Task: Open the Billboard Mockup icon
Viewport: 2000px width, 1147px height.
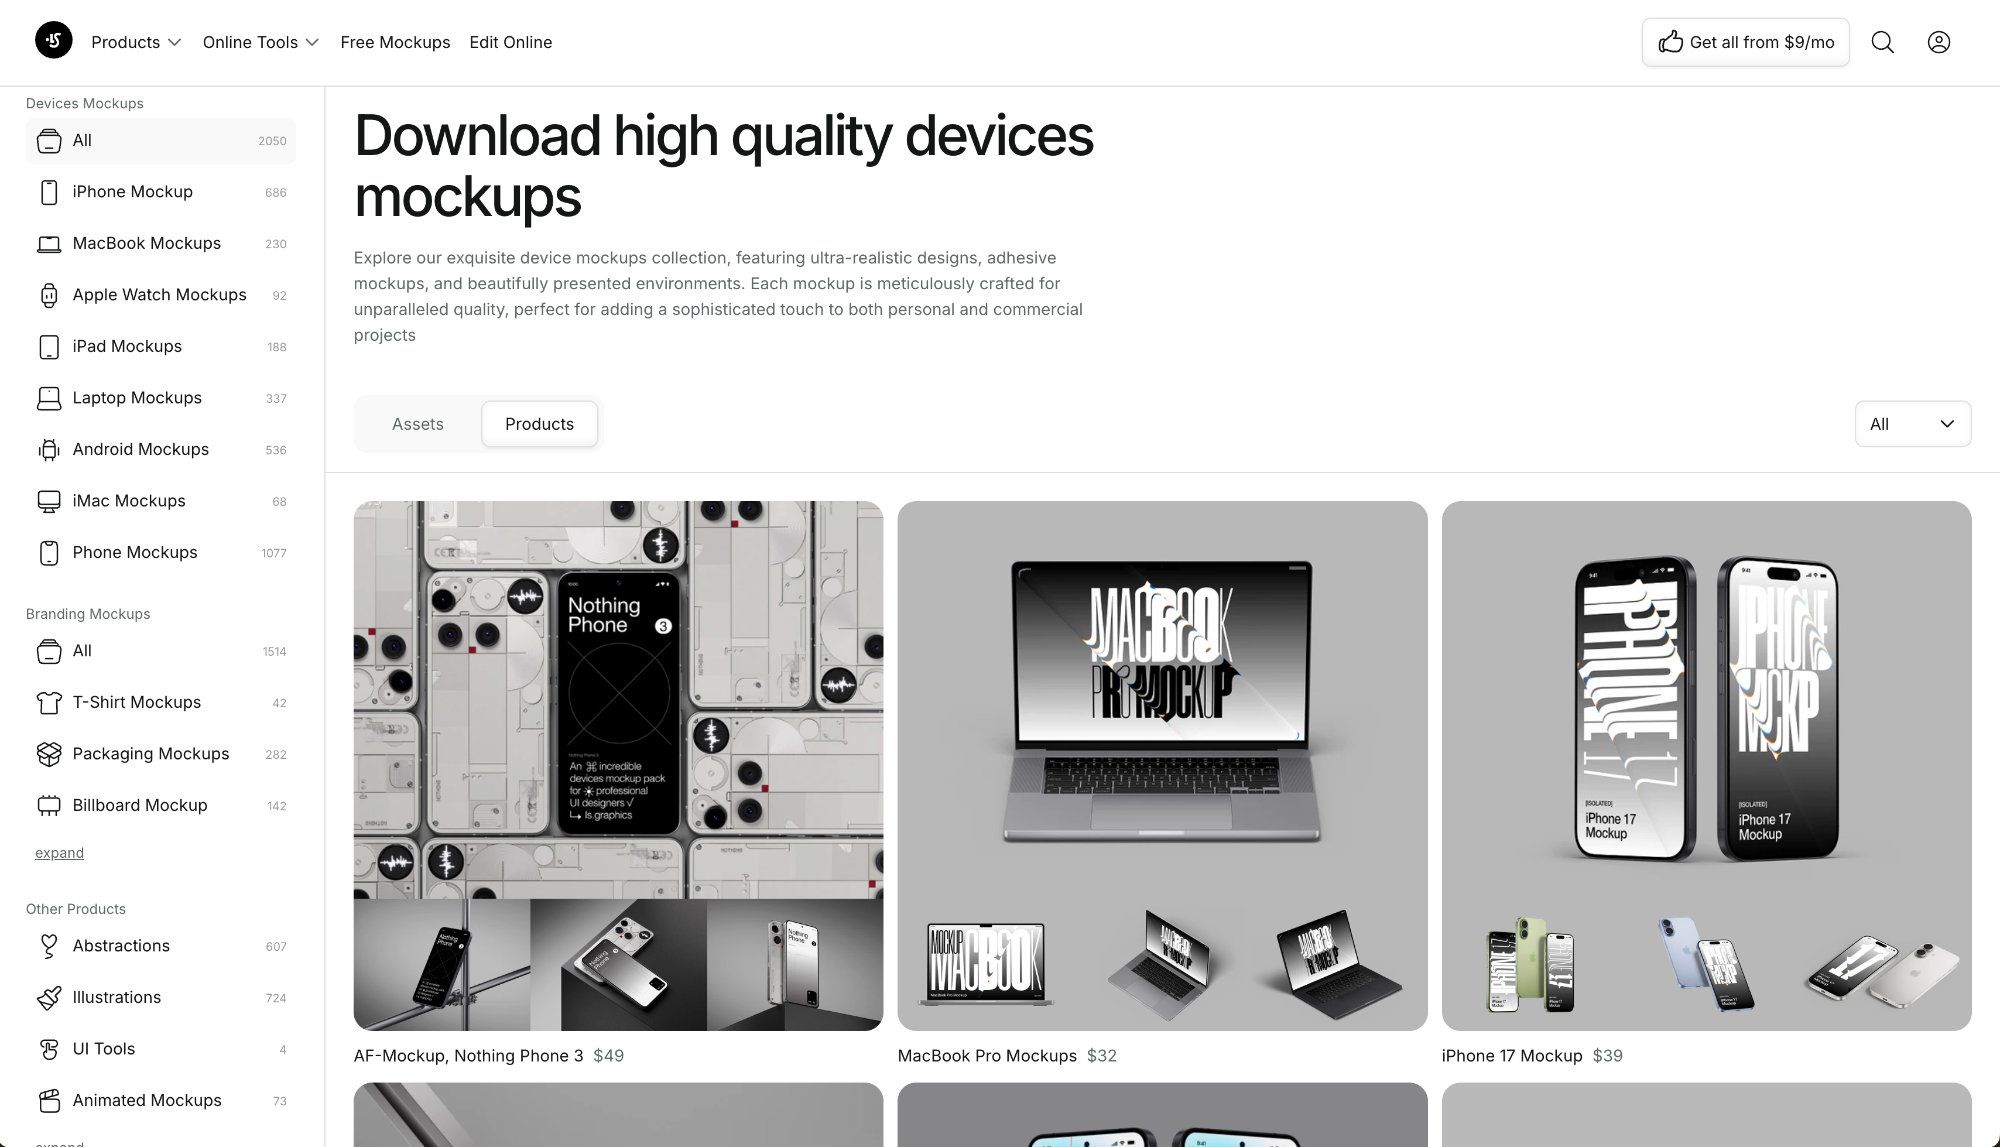Action: click(48, 806)
